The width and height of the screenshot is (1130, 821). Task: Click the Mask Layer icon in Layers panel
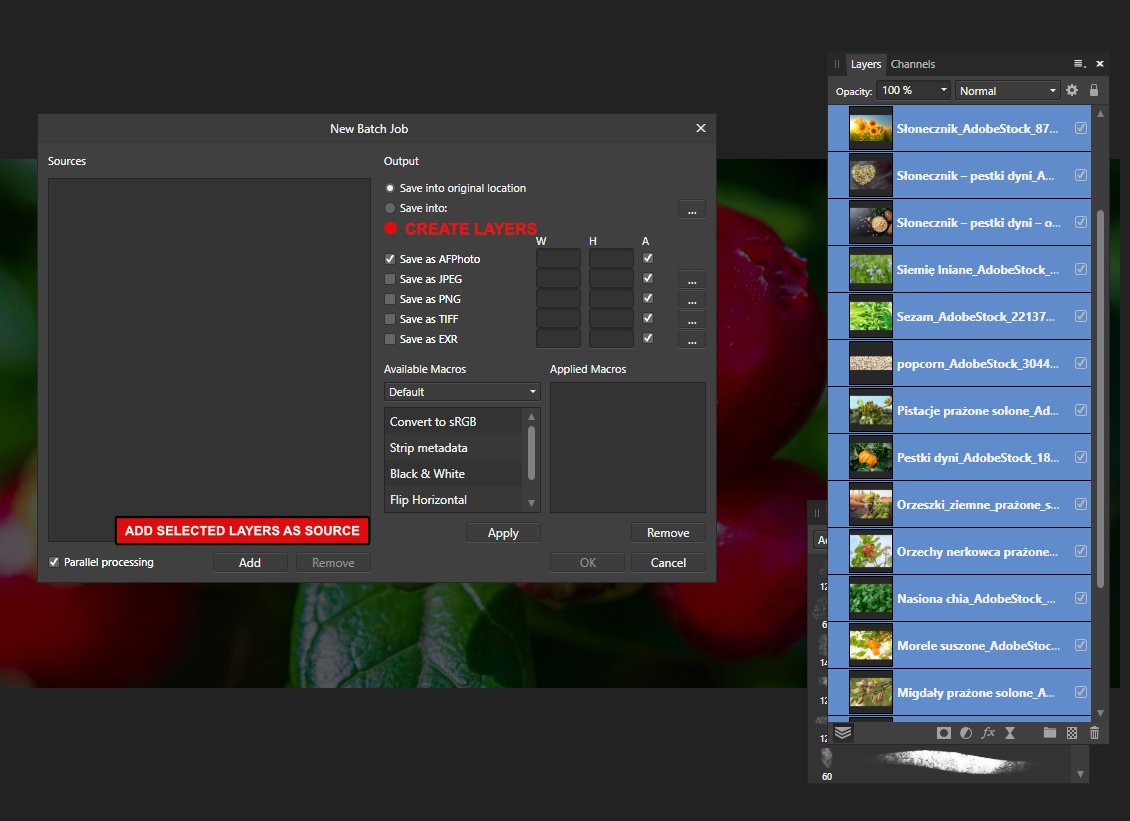943,733
